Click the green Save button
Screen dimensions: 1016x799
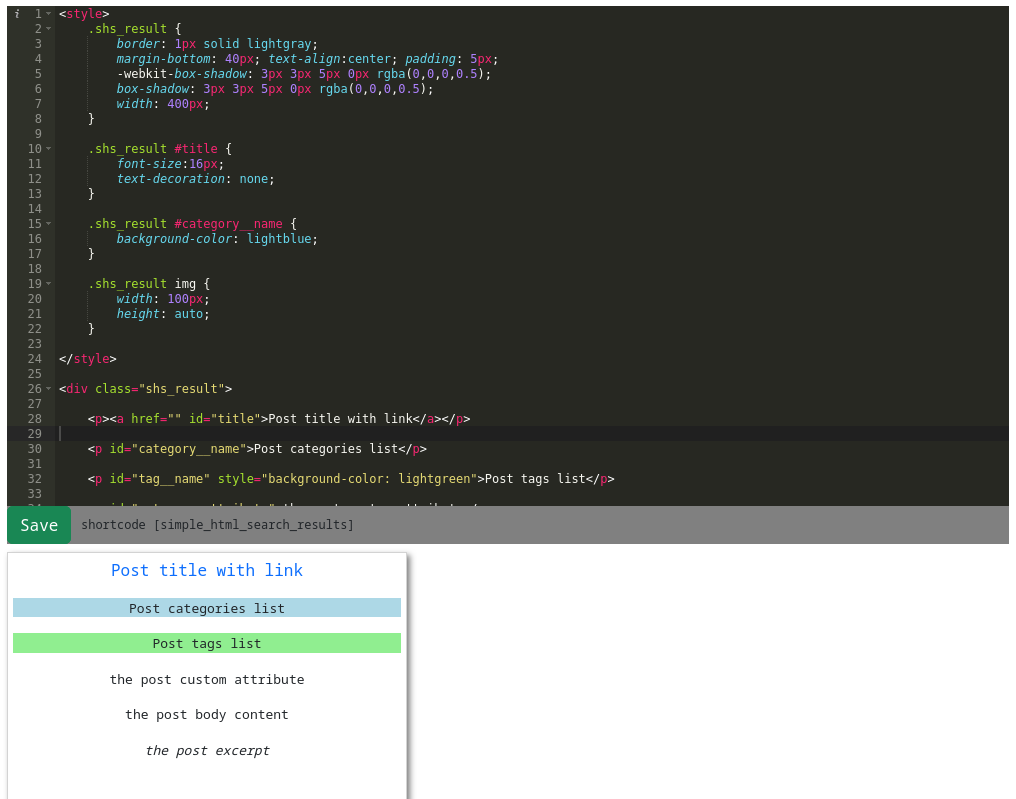point(38,524)
